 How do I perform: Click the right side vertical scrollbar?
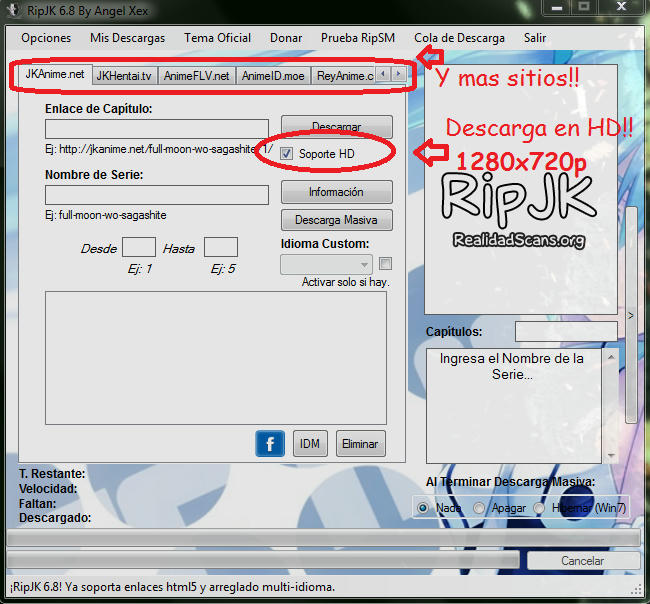631,315
